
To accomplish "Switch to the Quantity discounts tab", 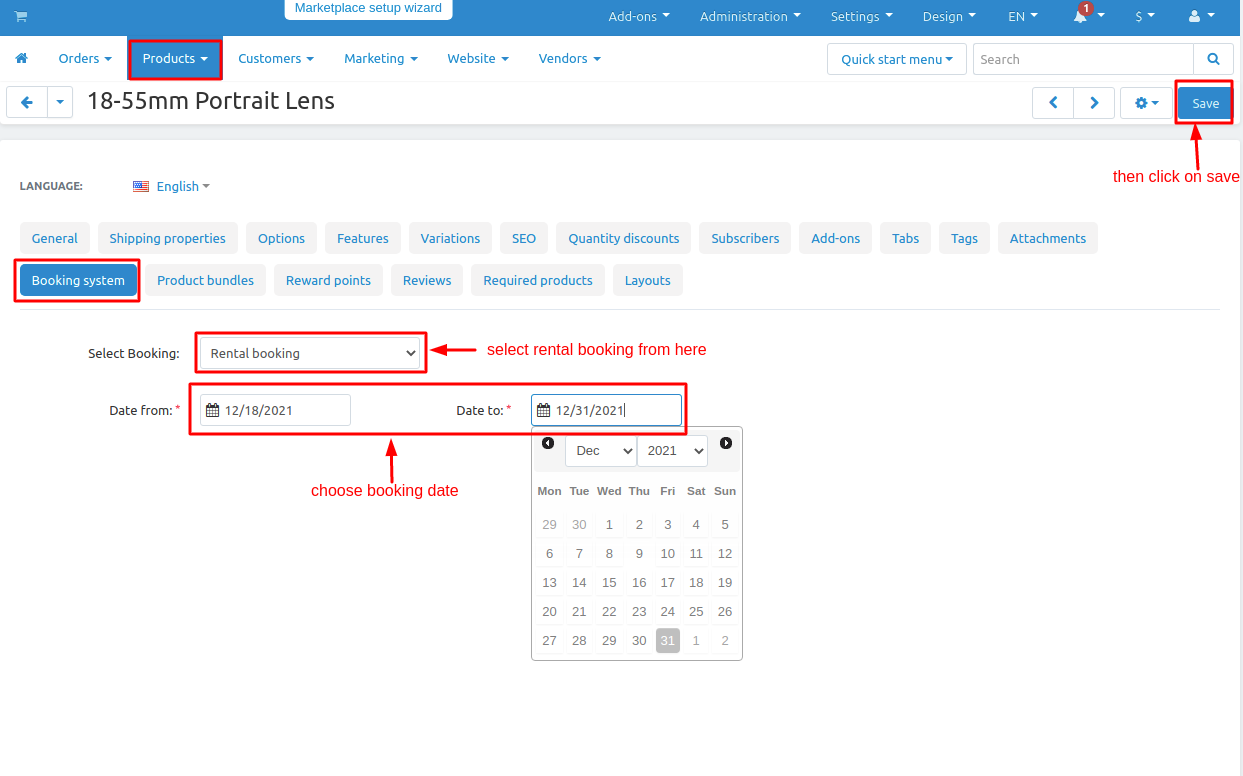I will point(624,238).
